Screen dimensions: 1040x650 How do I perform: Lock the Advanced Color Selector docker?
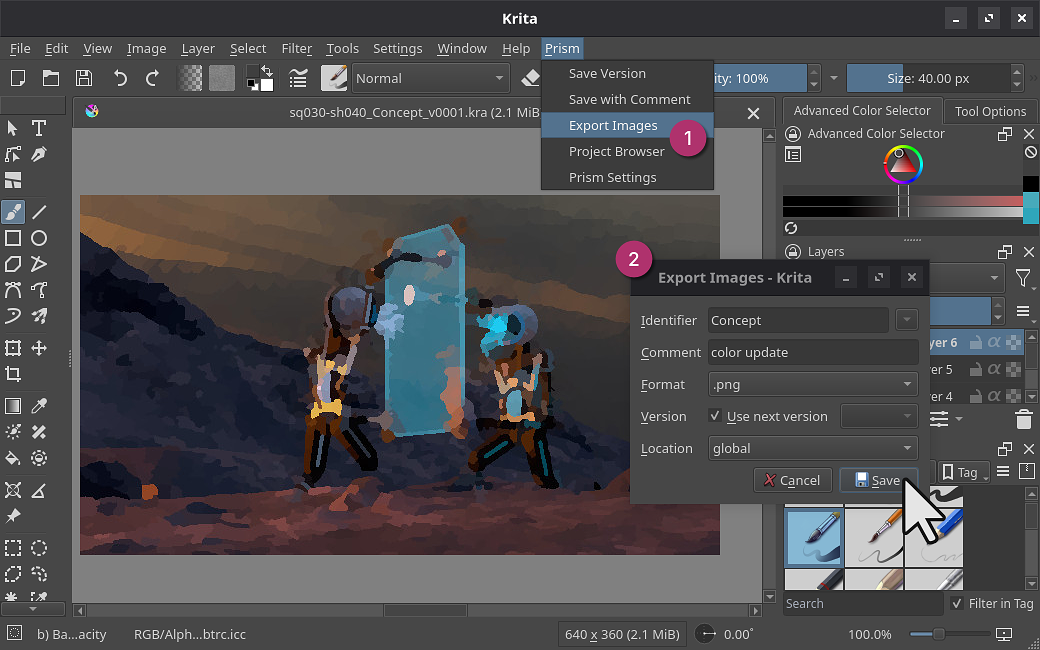coord(793,133)
